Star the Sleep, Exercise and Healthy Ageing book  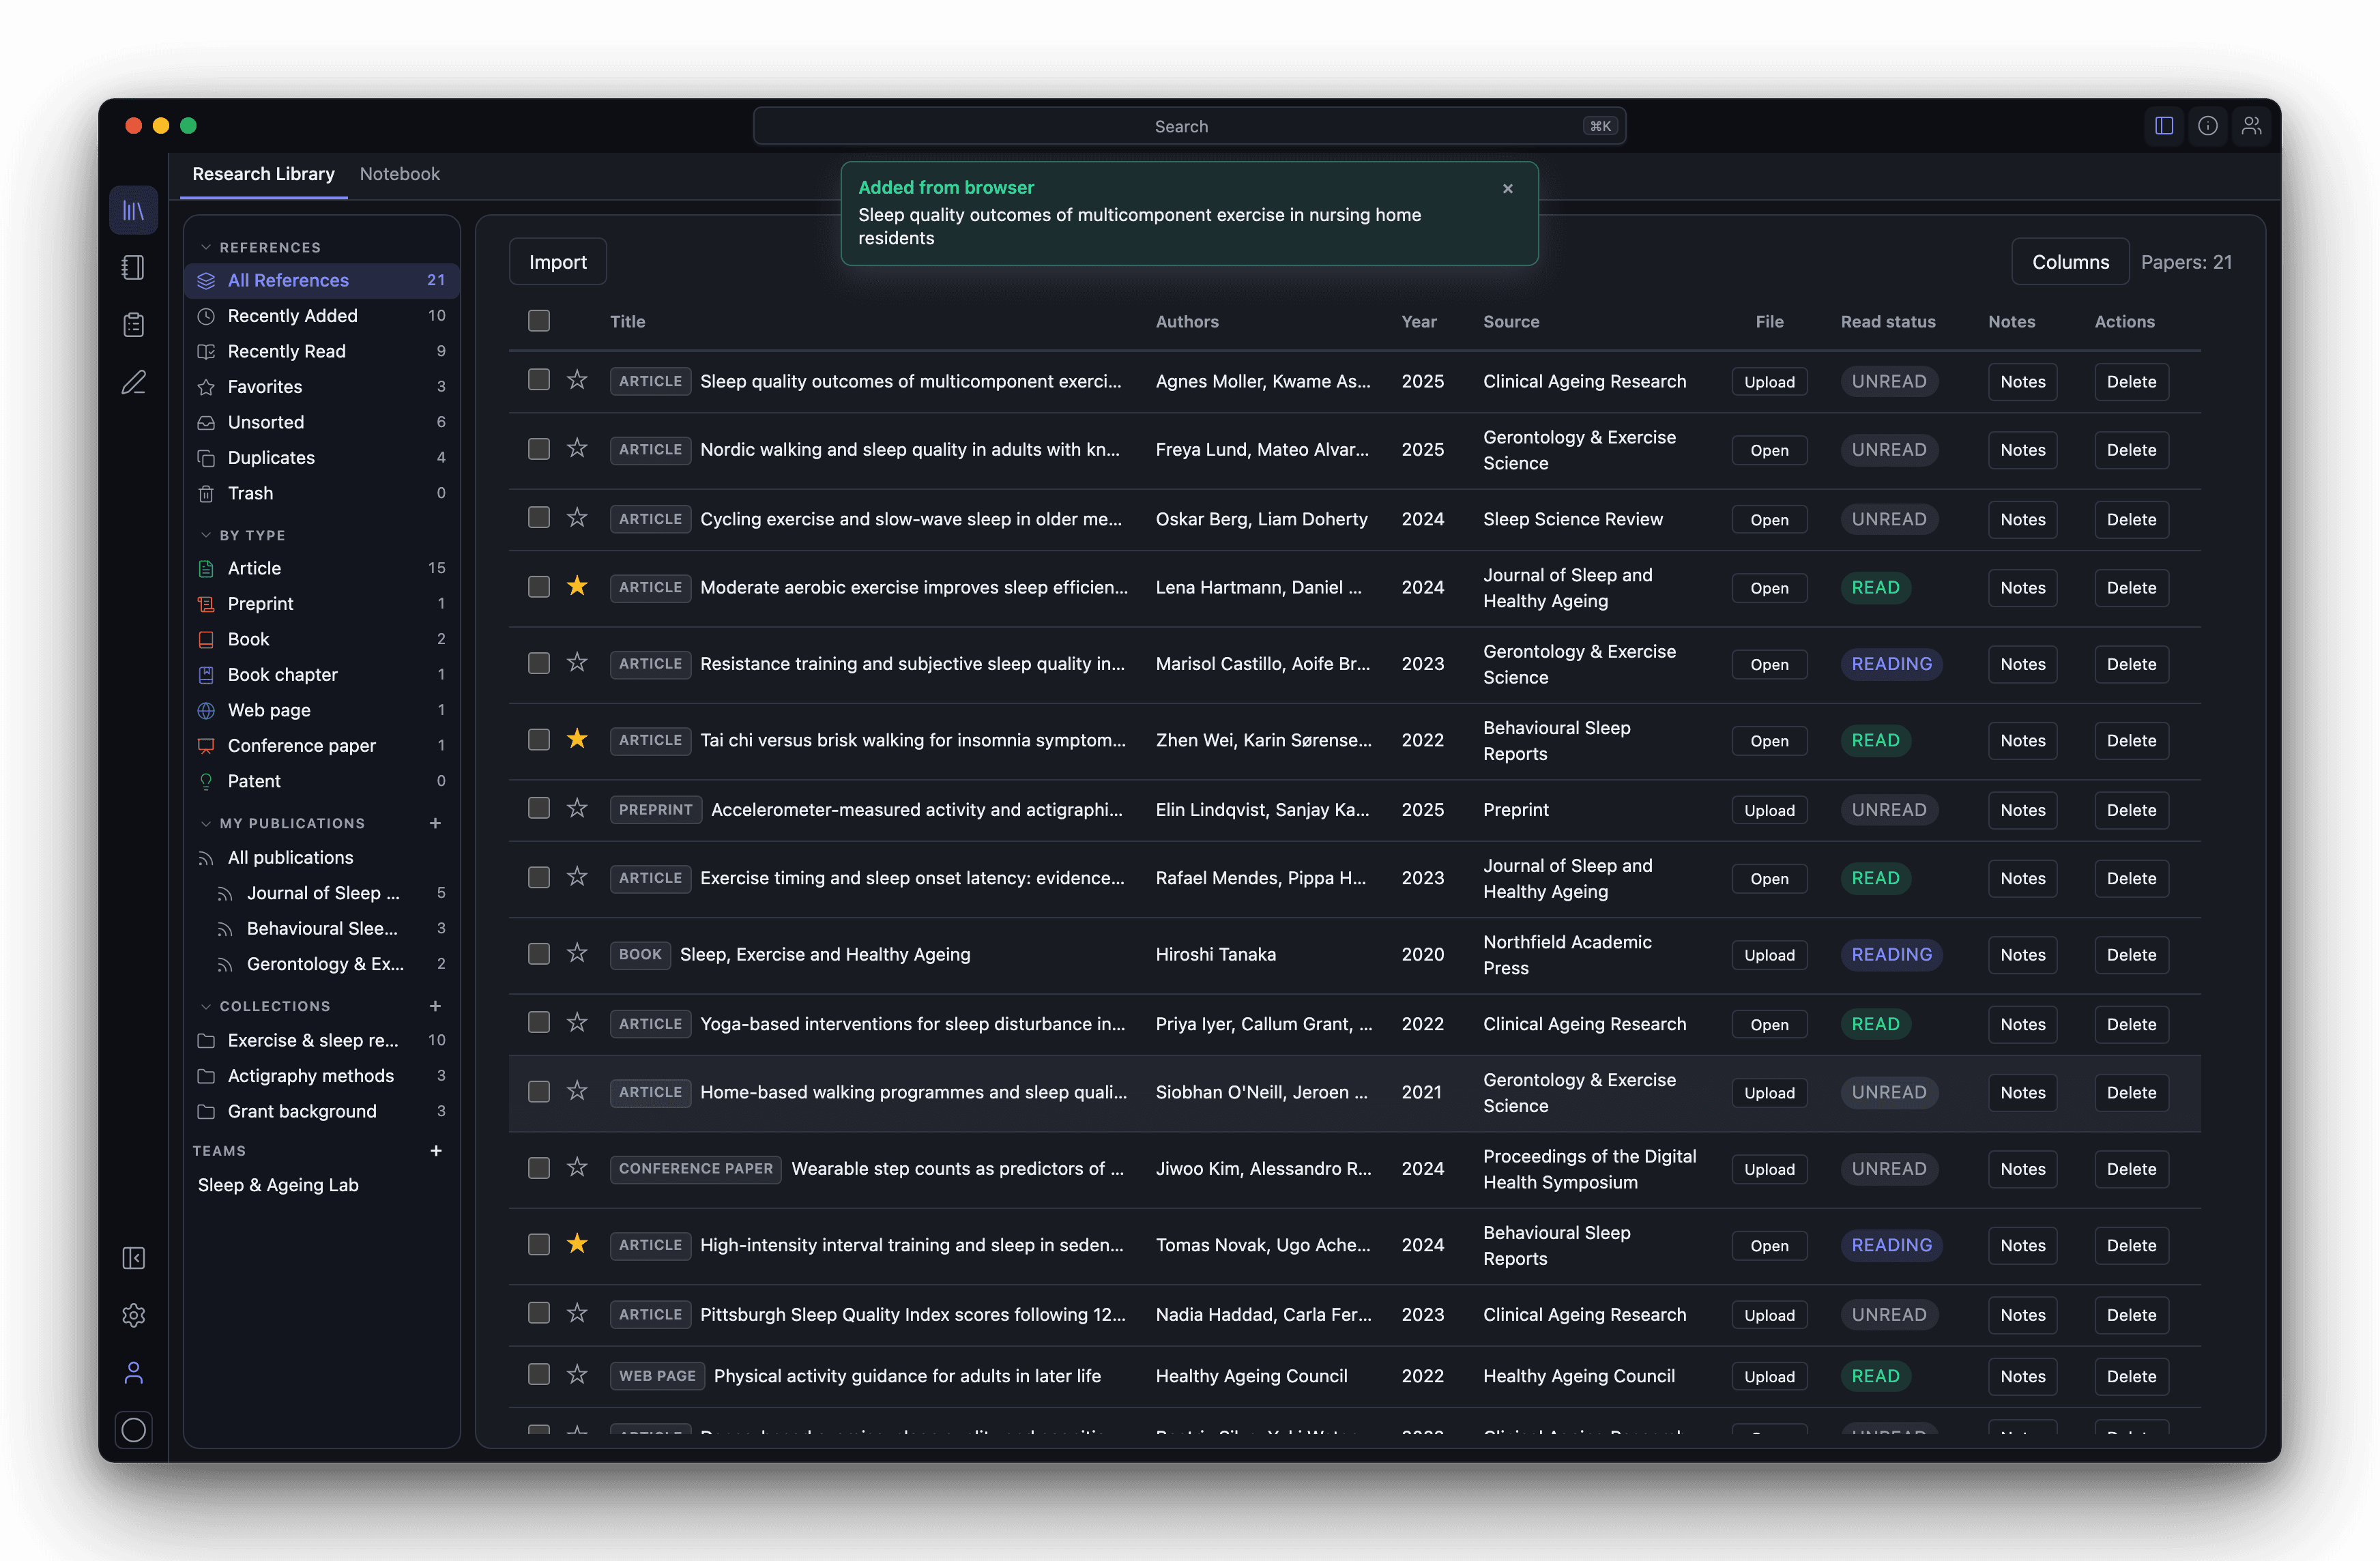coord(577,954)
